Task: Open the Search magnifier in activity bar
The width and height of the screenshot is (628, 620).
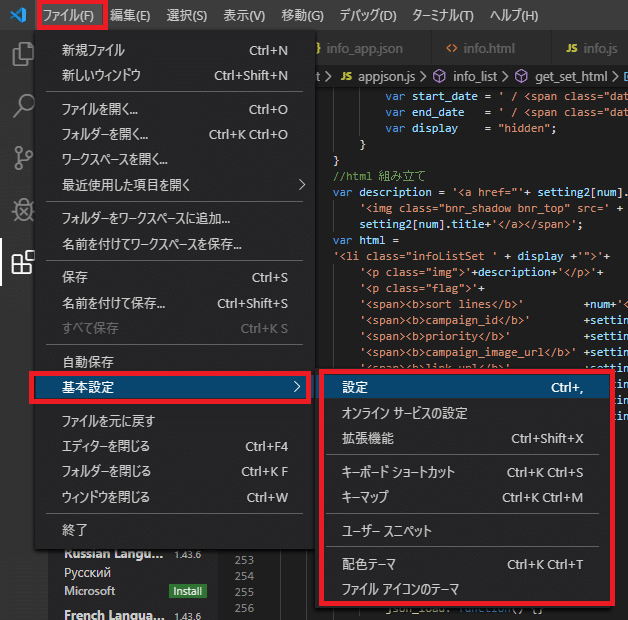Action: pos(23,106)
